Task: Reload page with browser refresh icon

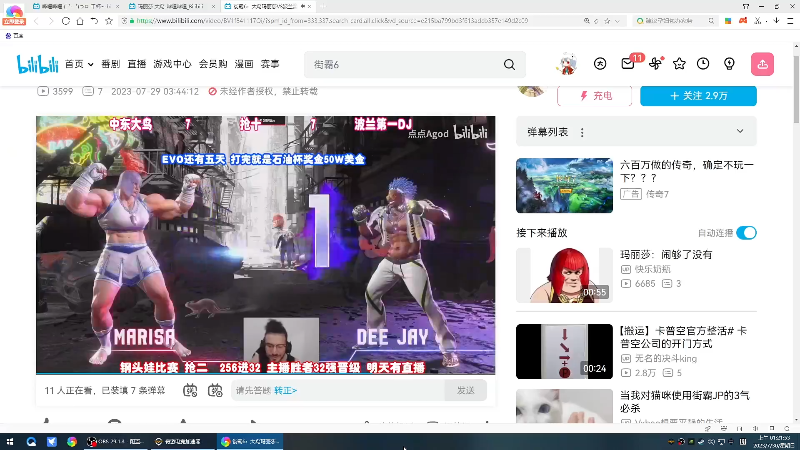Action: 66,21
